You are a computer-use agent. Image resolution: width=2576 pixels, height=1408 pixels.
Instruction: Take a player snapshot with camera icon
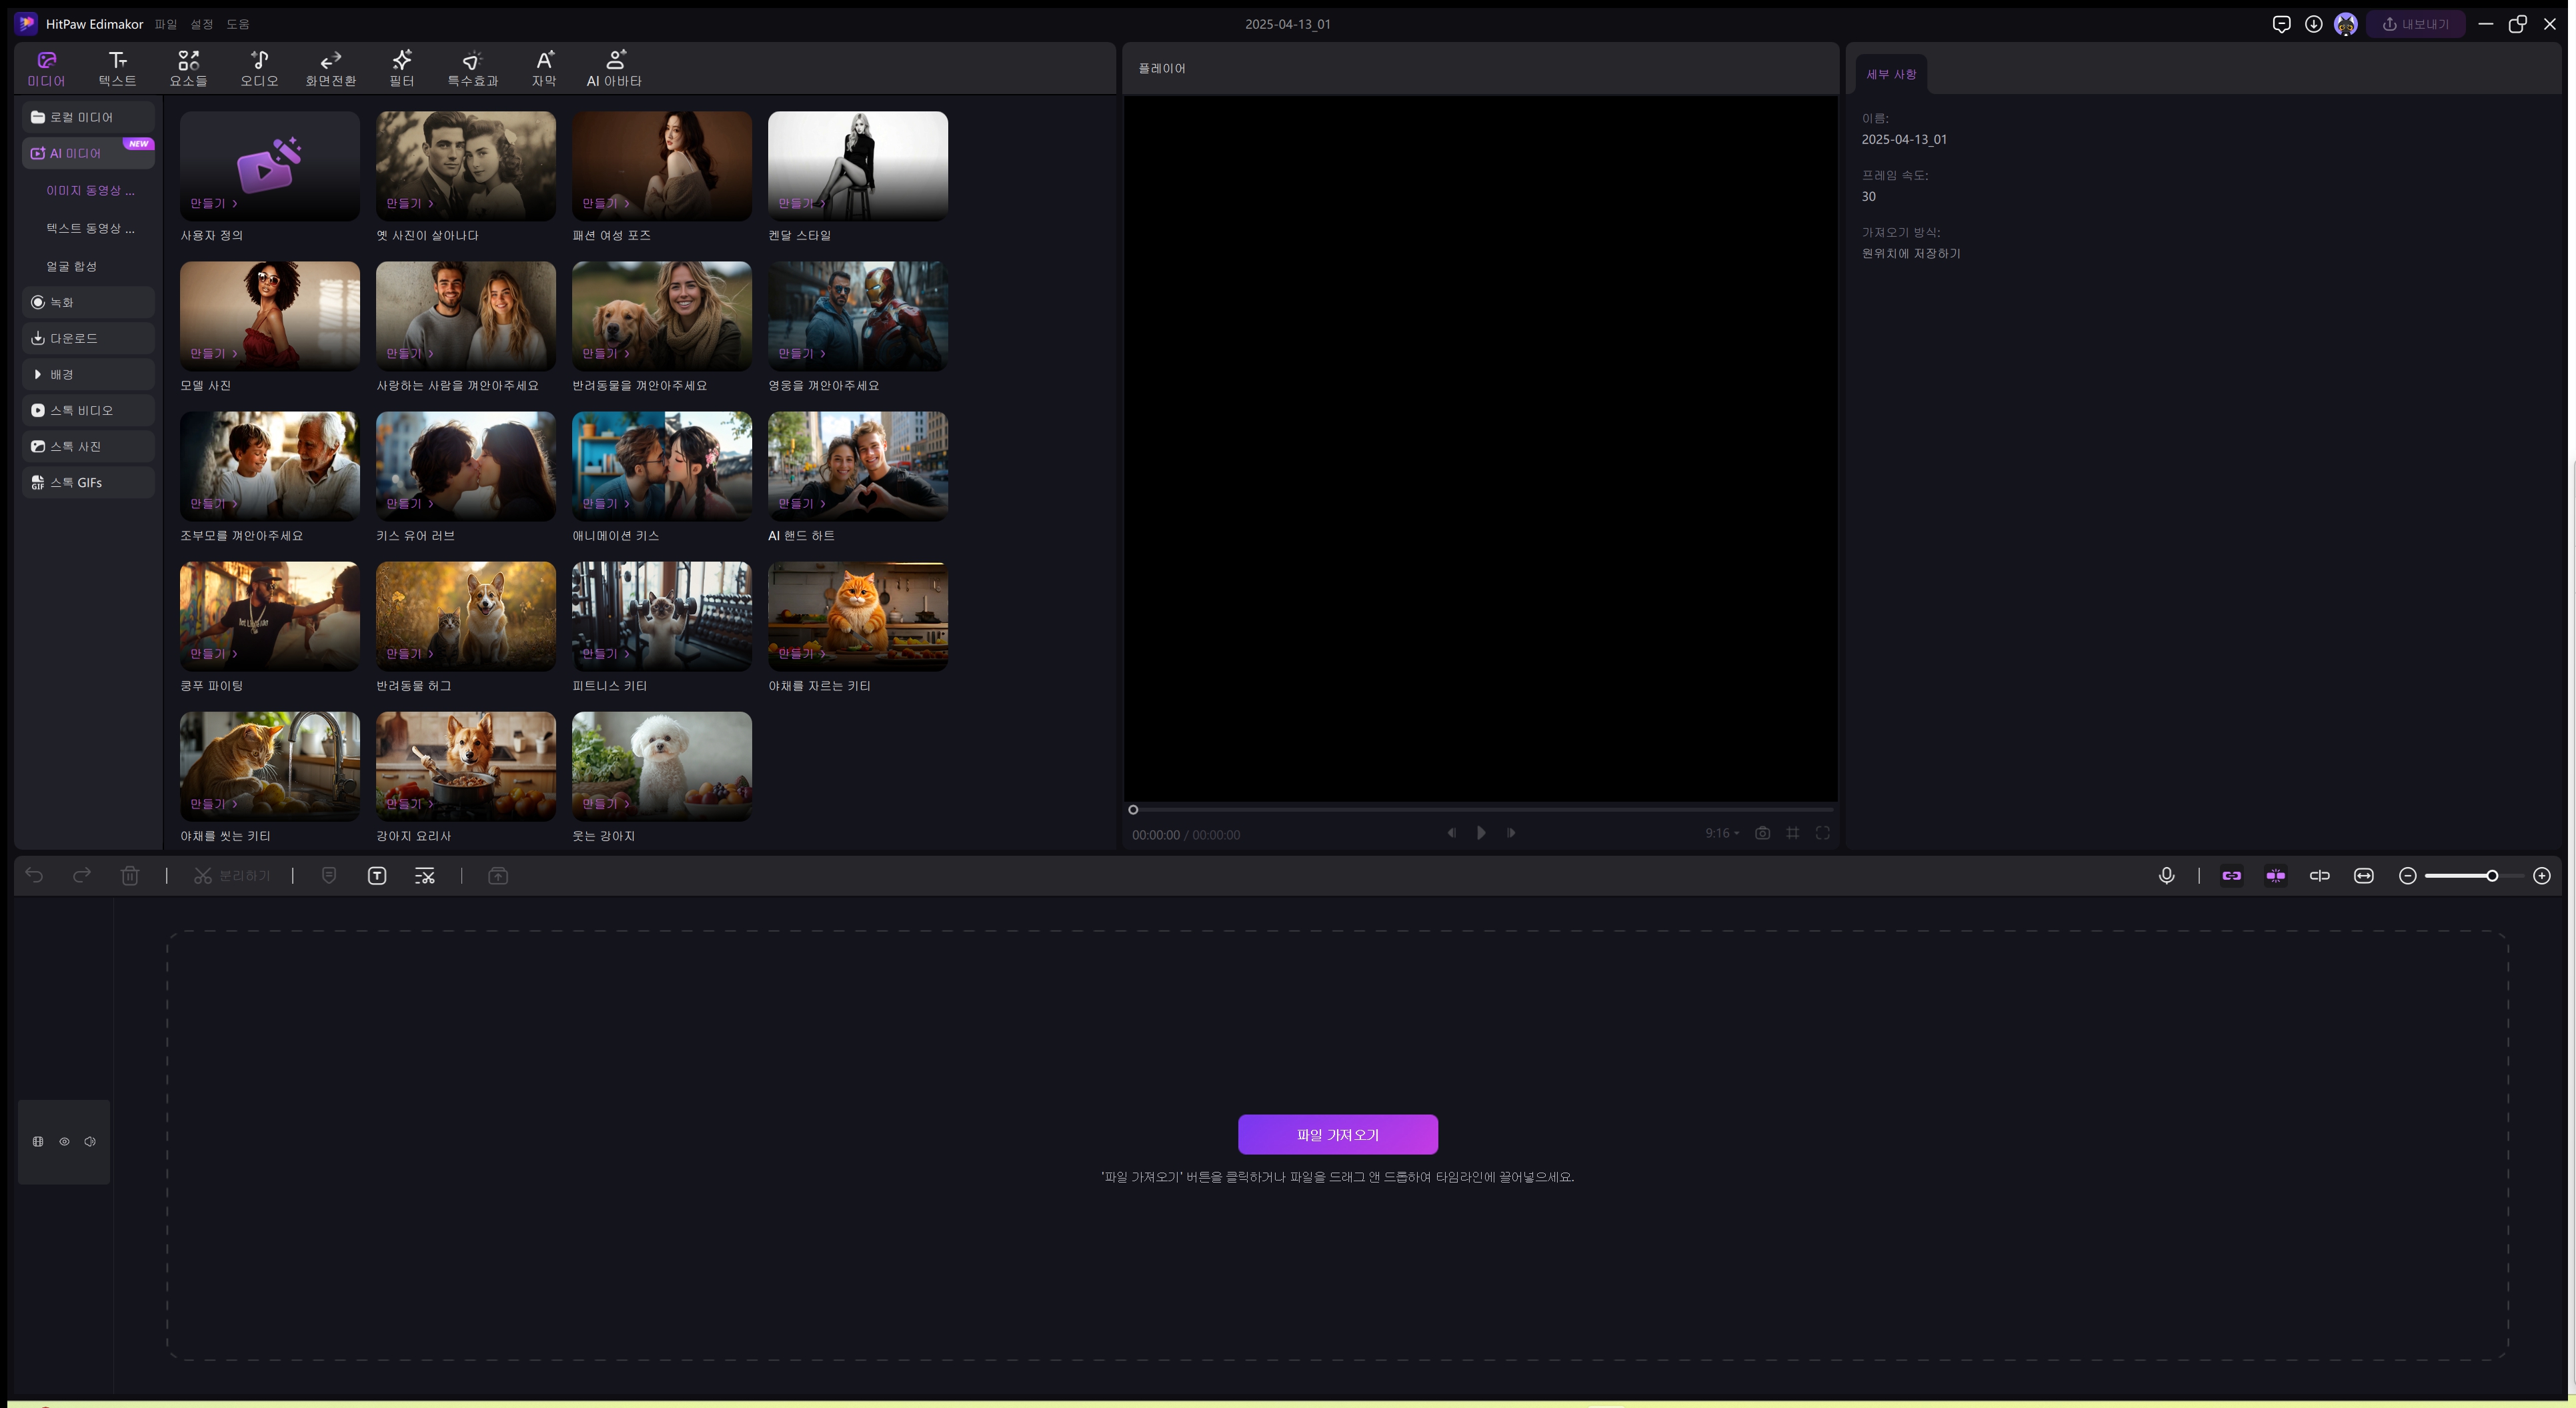pyautogui.click(x=1762, y=833)
